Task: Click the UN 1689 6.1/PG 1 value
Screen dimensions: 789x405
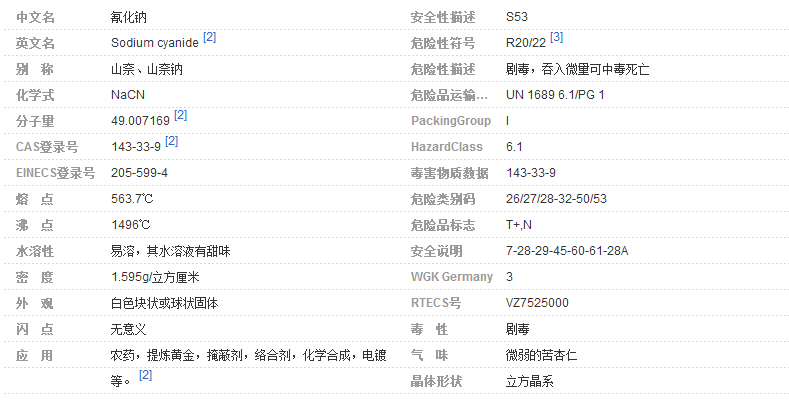Action: (555, 95)
